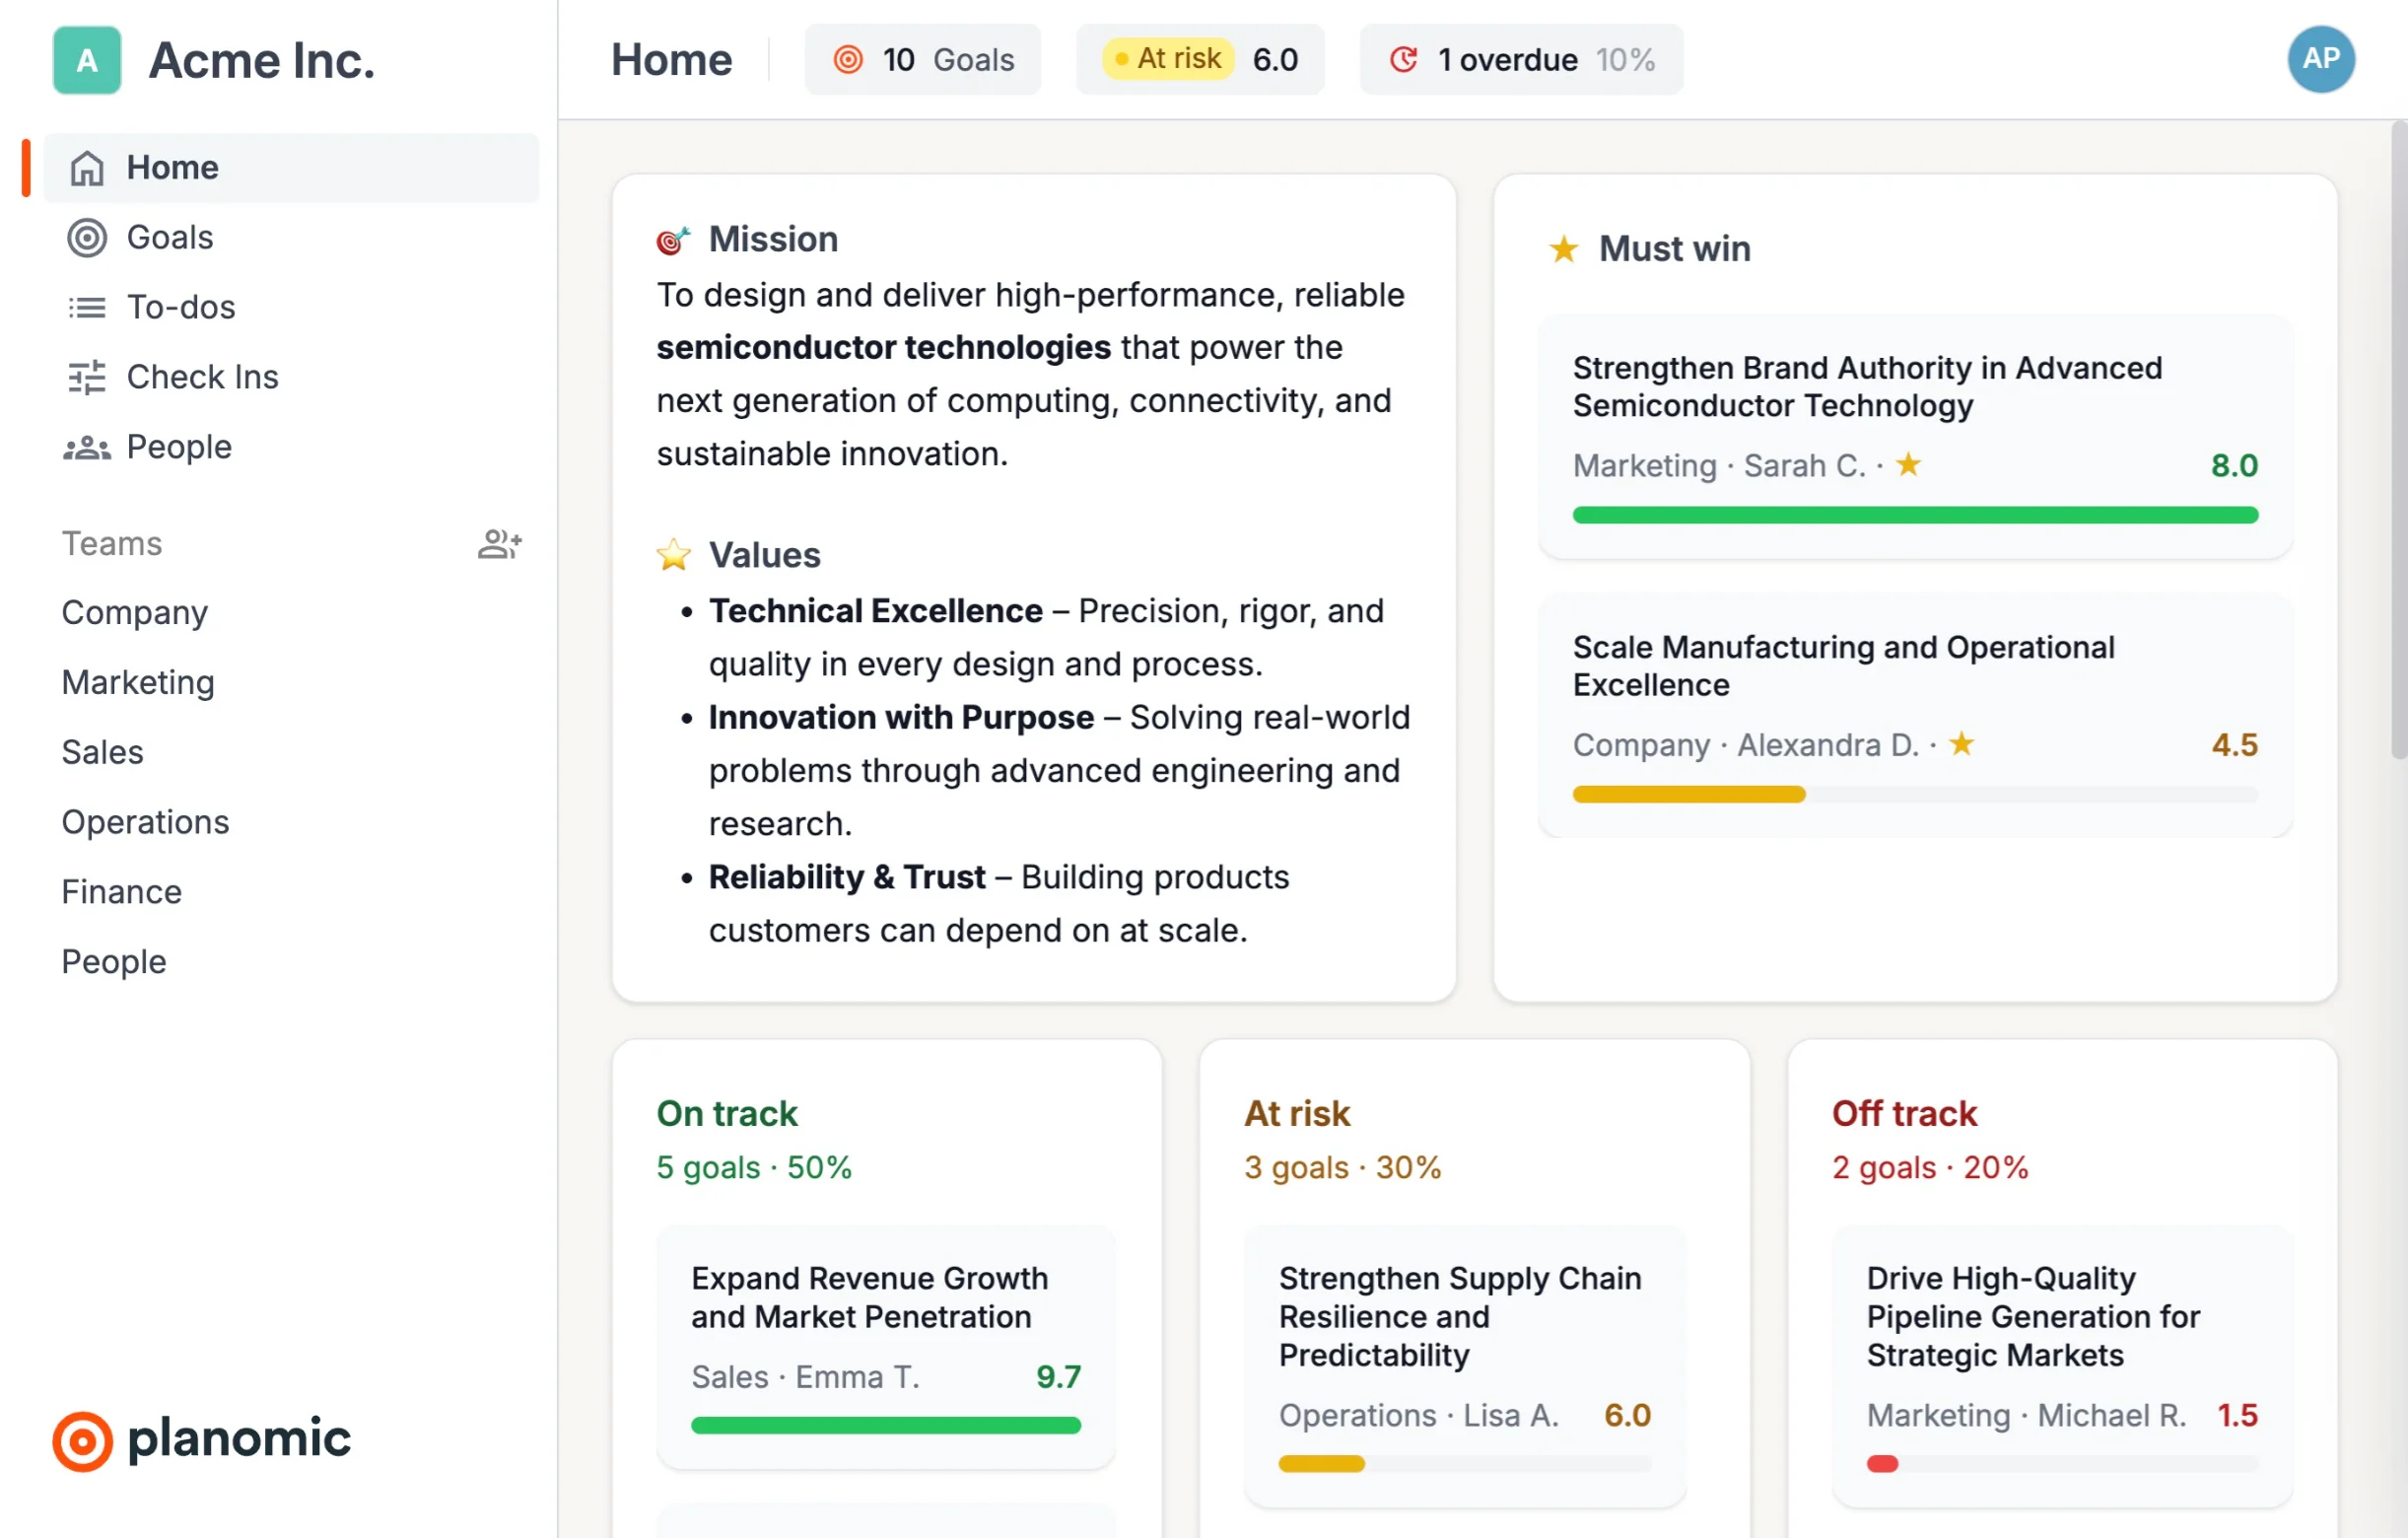
Task: Select the Finance team in sidebar
Action: click(121, 892)
